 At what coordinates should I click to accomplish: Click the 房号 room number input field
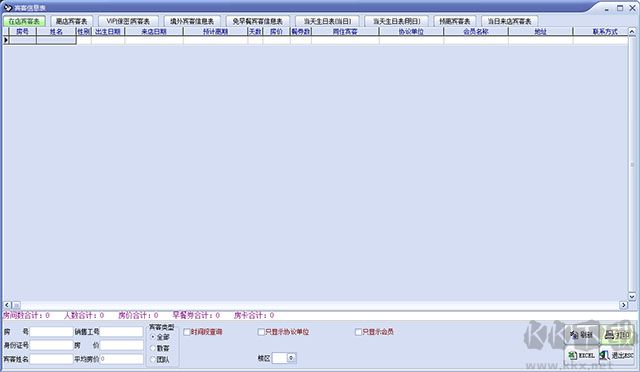[x=51, y=332]
